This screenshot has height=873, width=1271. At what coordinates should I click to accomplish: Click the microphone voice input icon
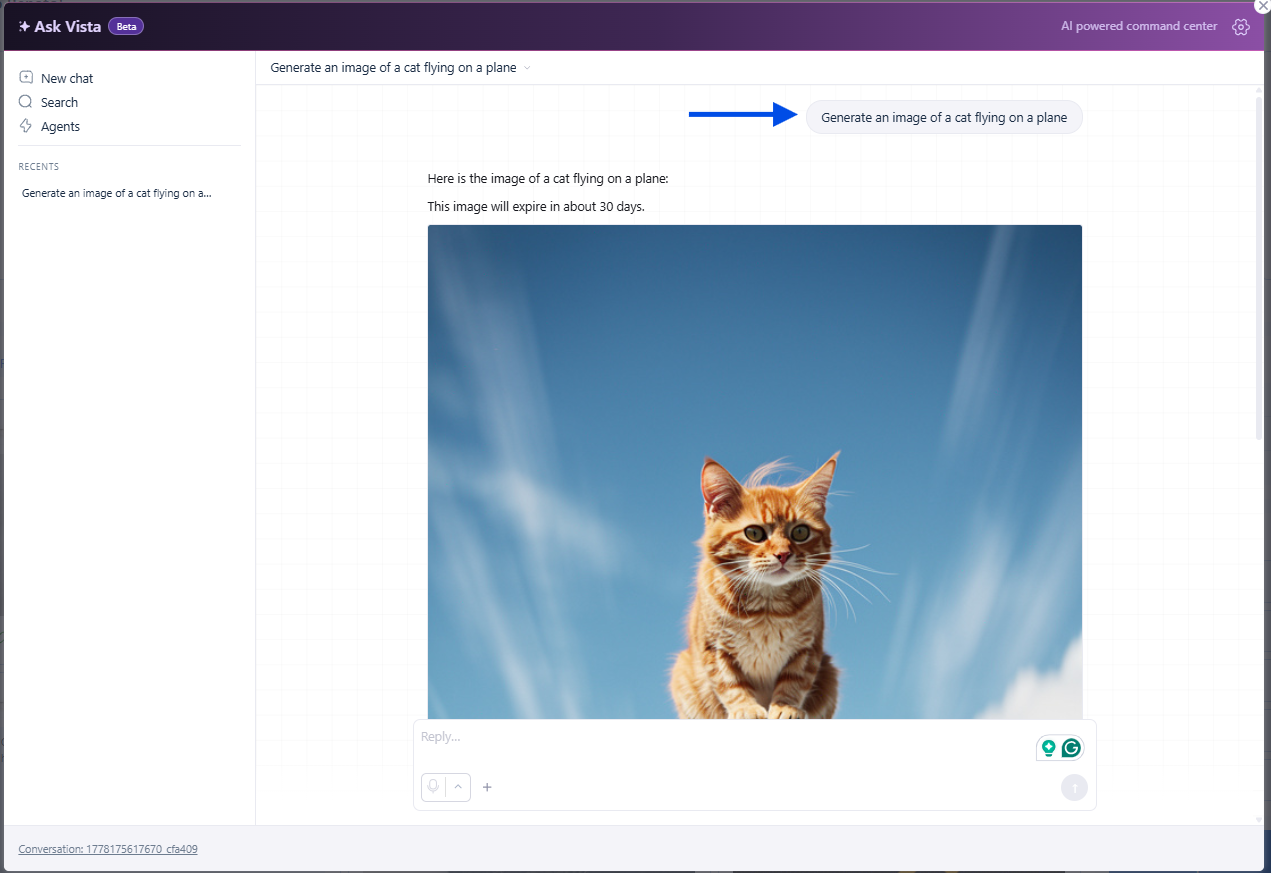click(433, 787)
